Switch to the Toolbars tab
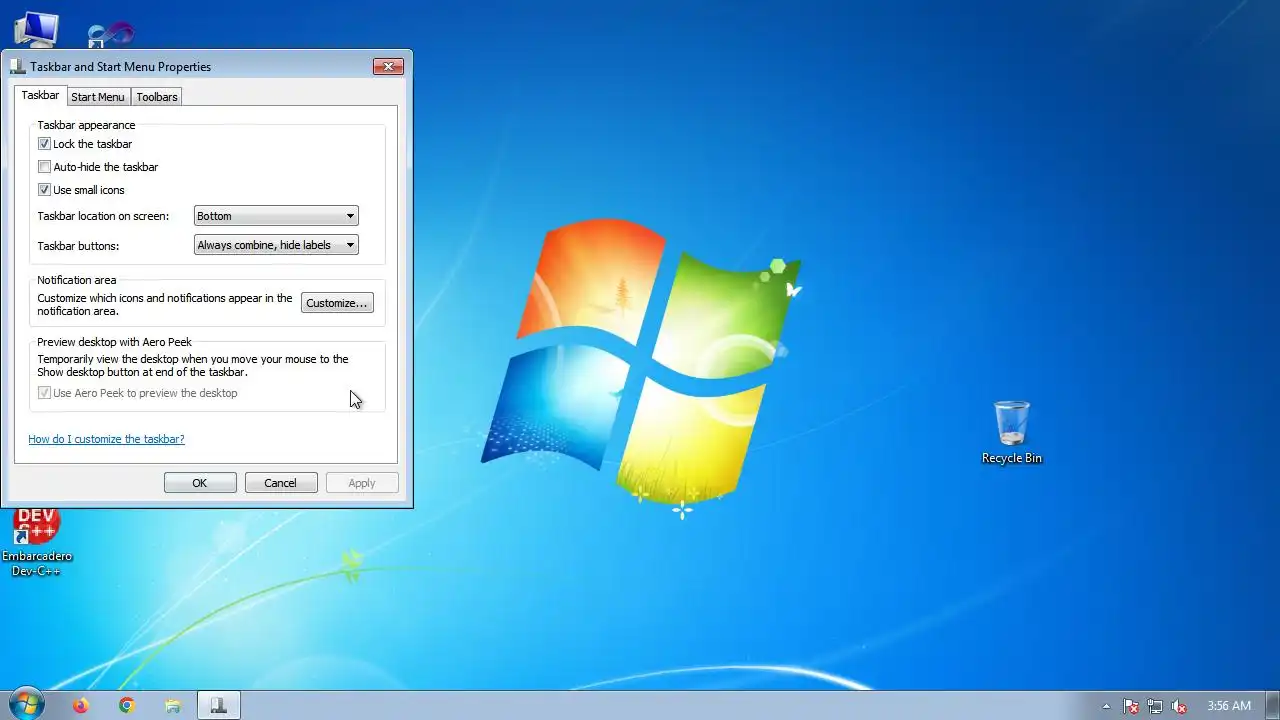This screenshot has width=1280, height=720. [157, 97]
